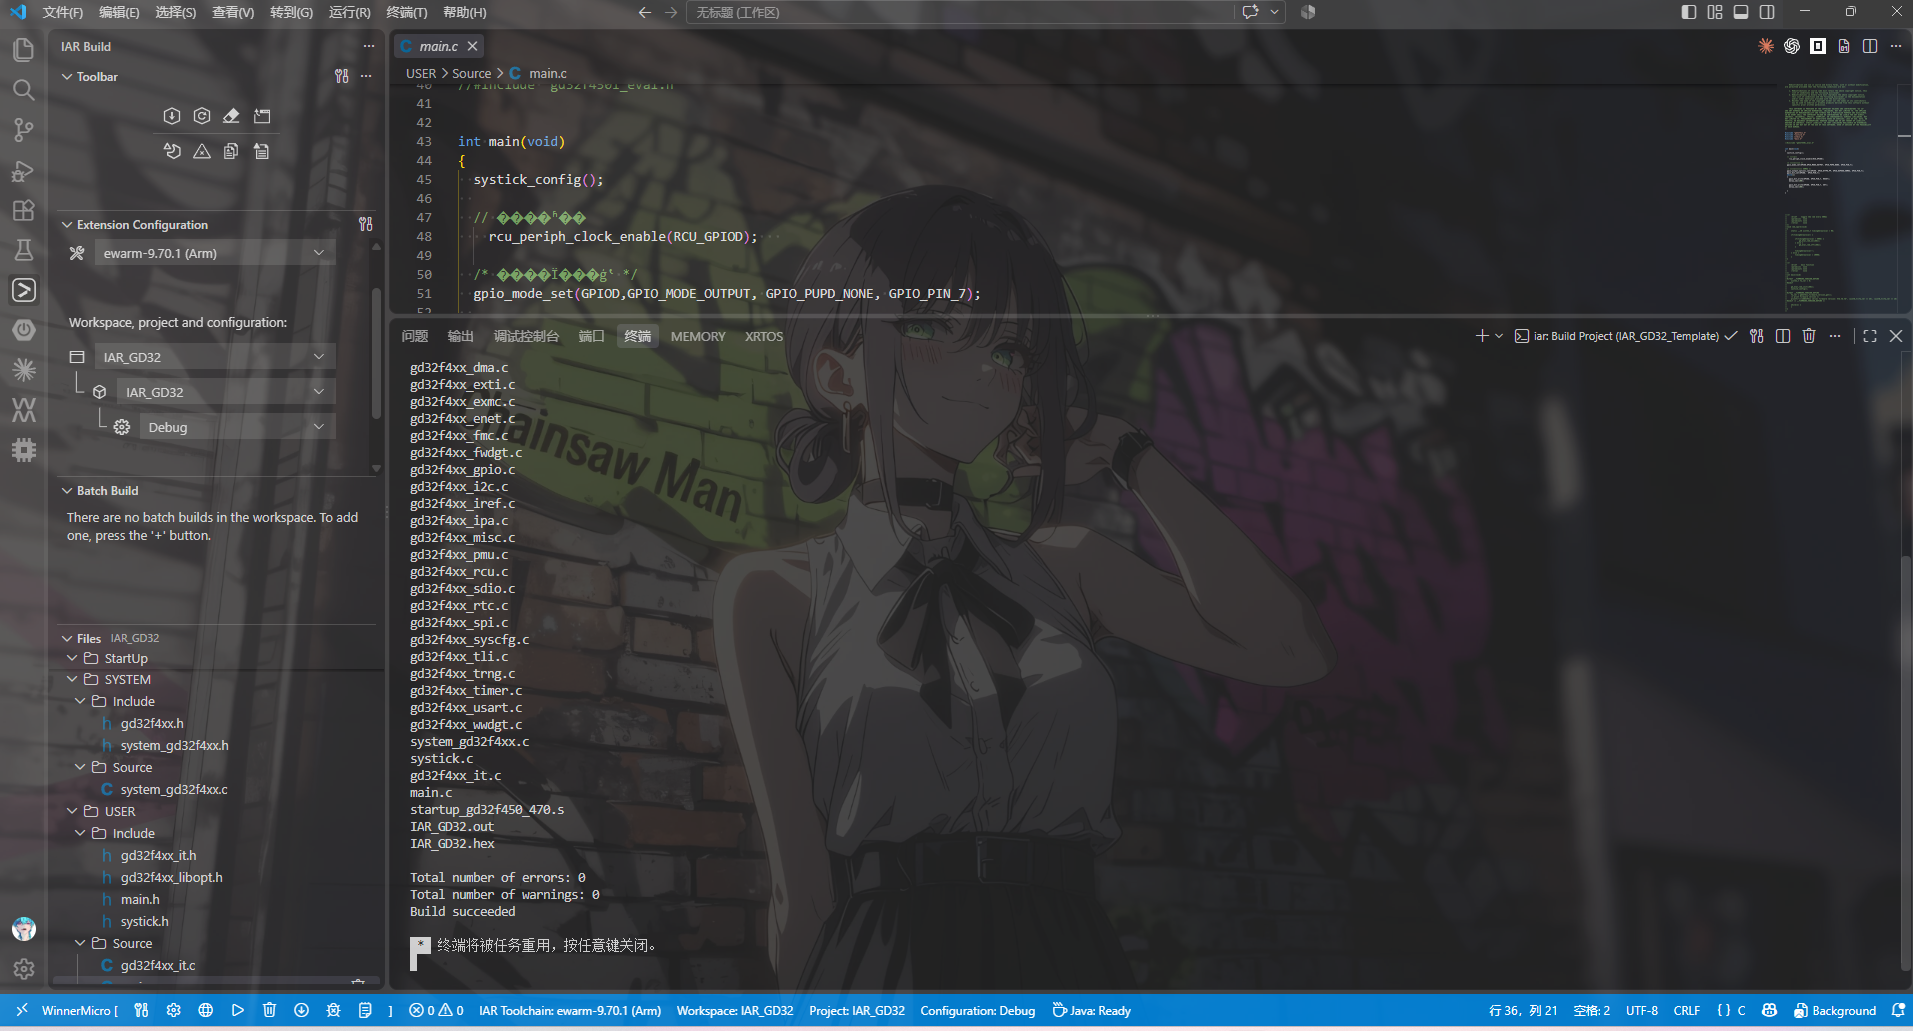Split the terminal in the panel
This screenshot has height=1031, width=1913.
coord(1783,336)
